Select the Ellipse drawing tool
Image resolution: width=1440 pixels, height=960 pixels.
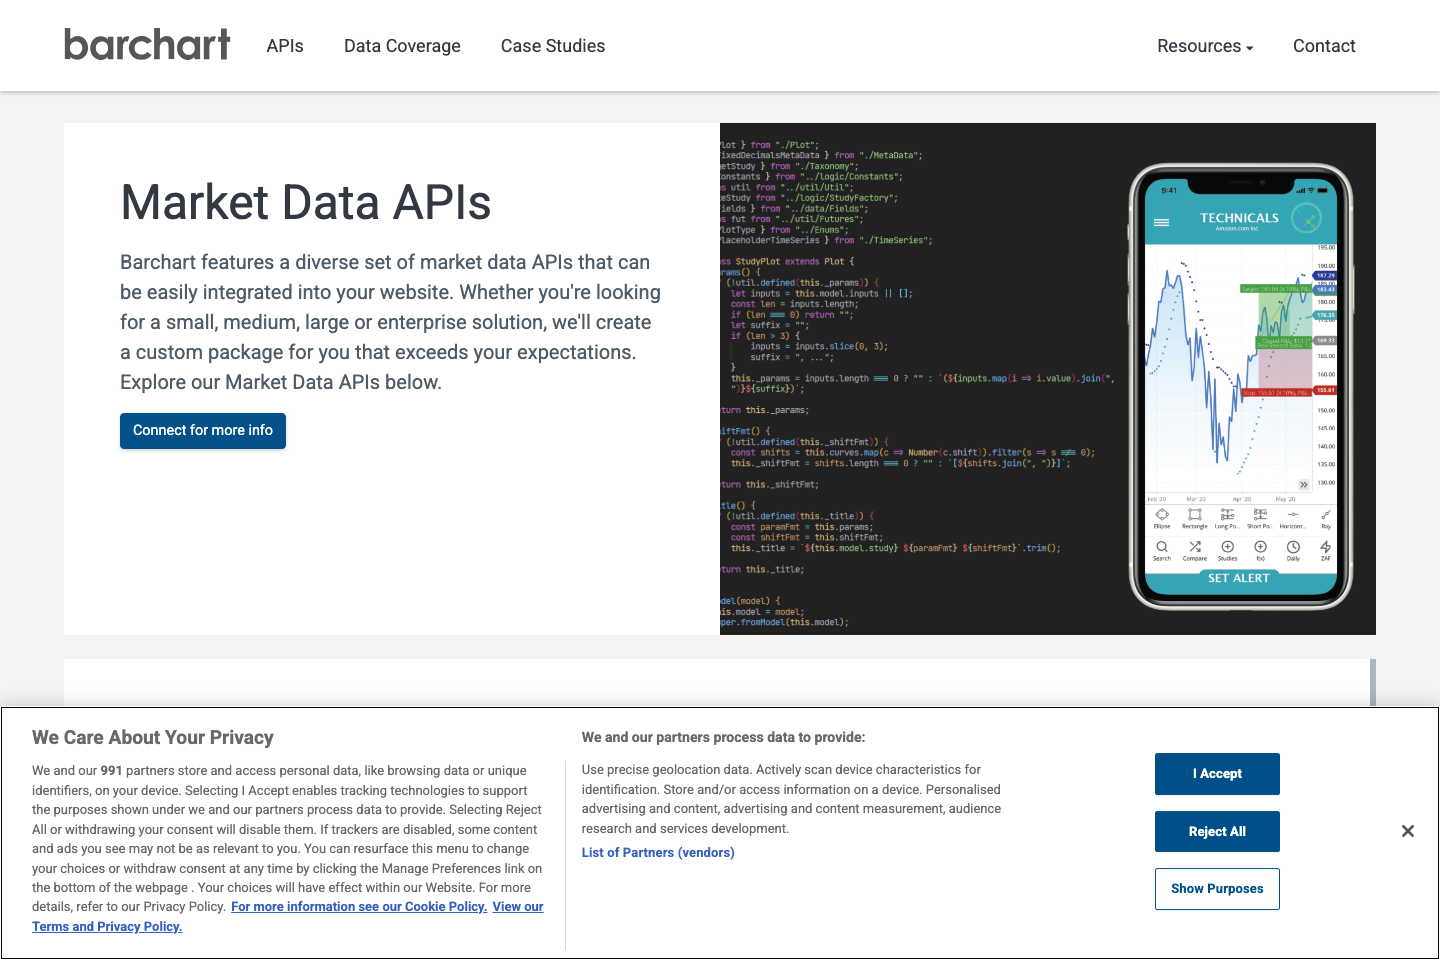(1162, 514)
